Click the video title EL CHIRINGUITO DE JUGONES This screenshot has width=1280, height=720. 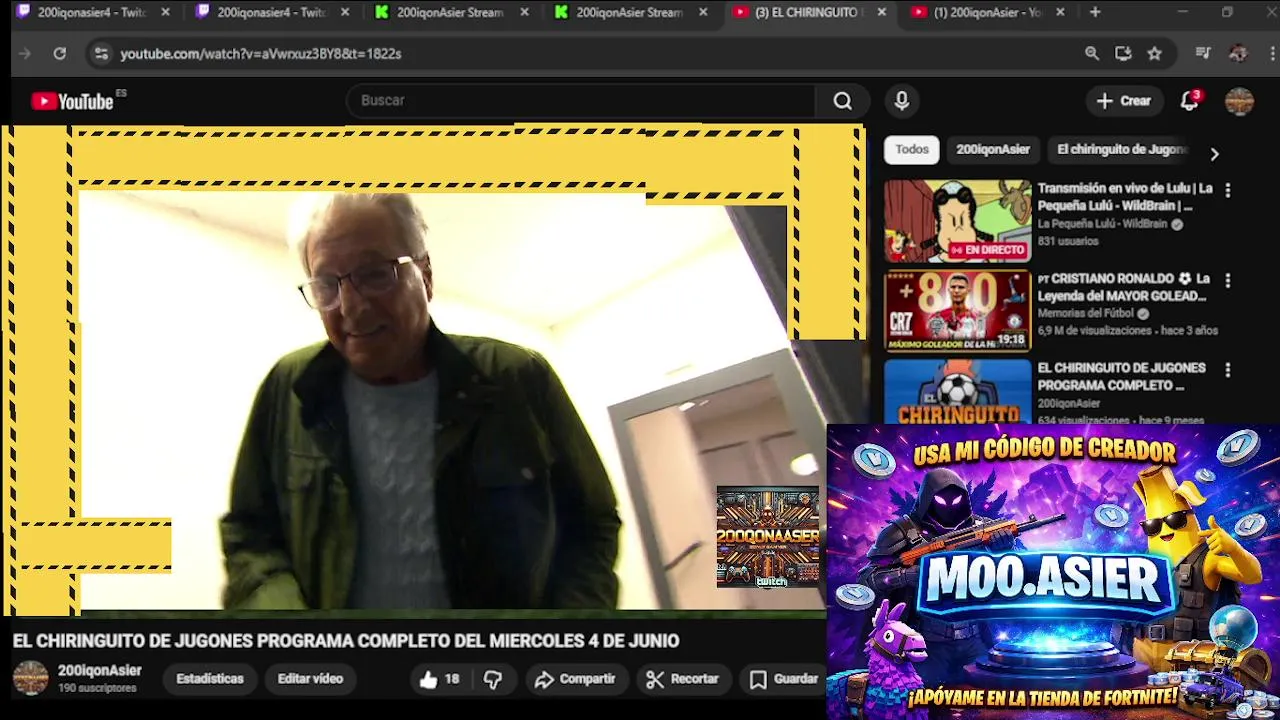(x=346, y=641)
